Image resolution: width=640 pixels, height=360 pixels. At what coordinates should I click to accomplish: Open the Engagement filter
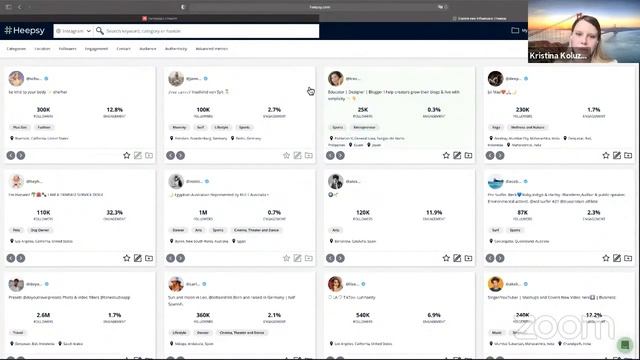click(96, 49)
